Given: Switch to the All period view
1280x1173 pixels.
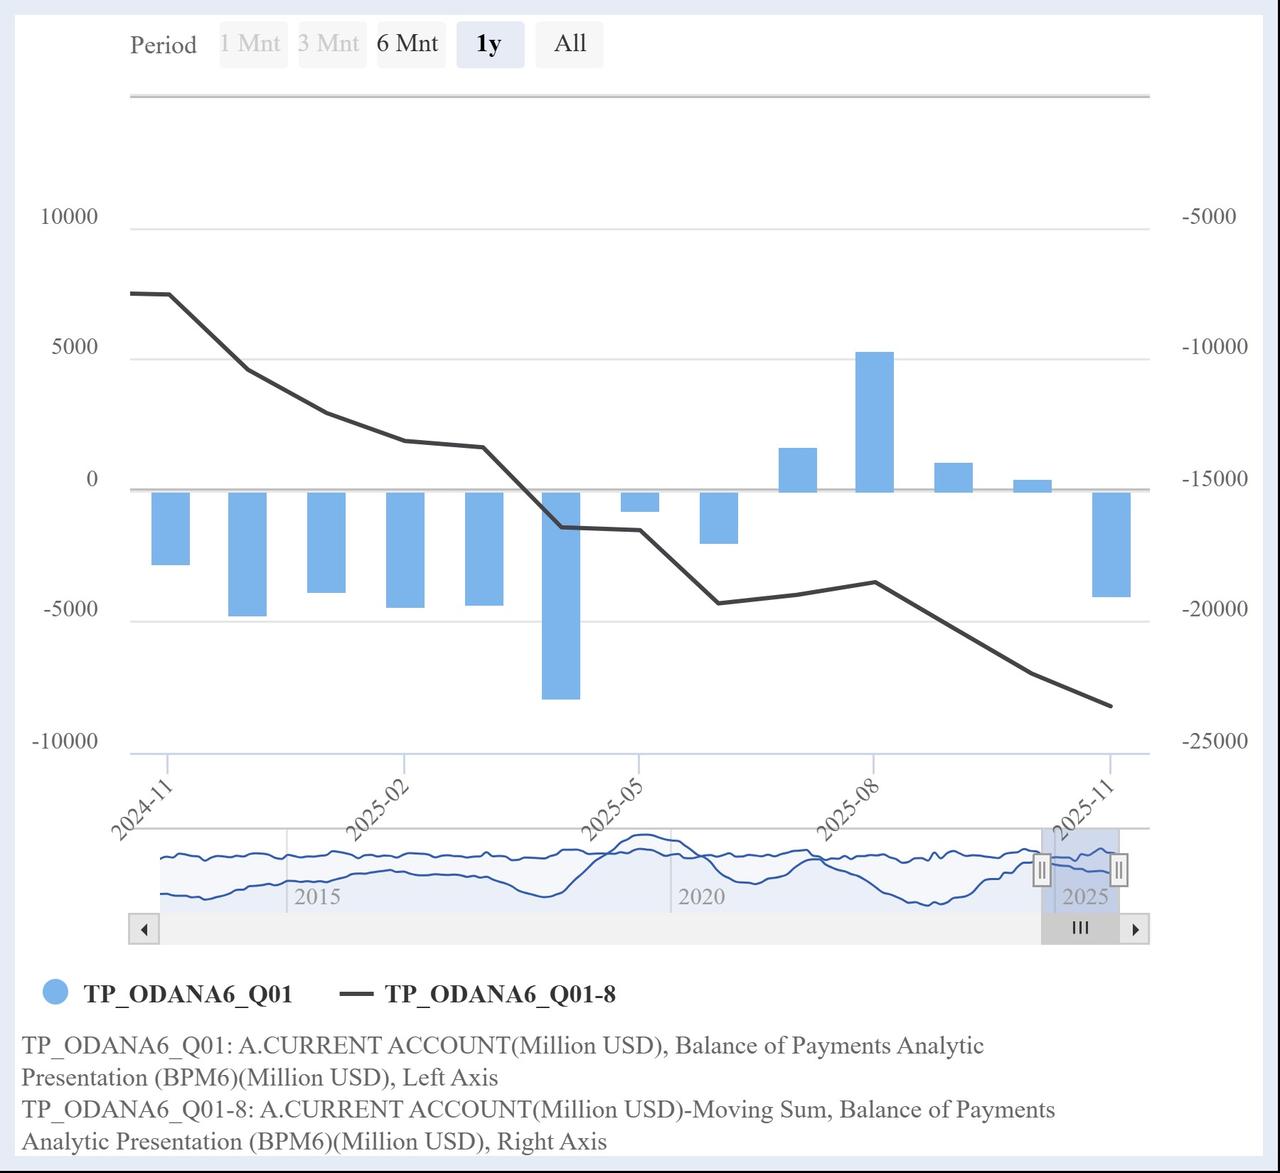Looking at the screenshot, I should tap(569, 44).
